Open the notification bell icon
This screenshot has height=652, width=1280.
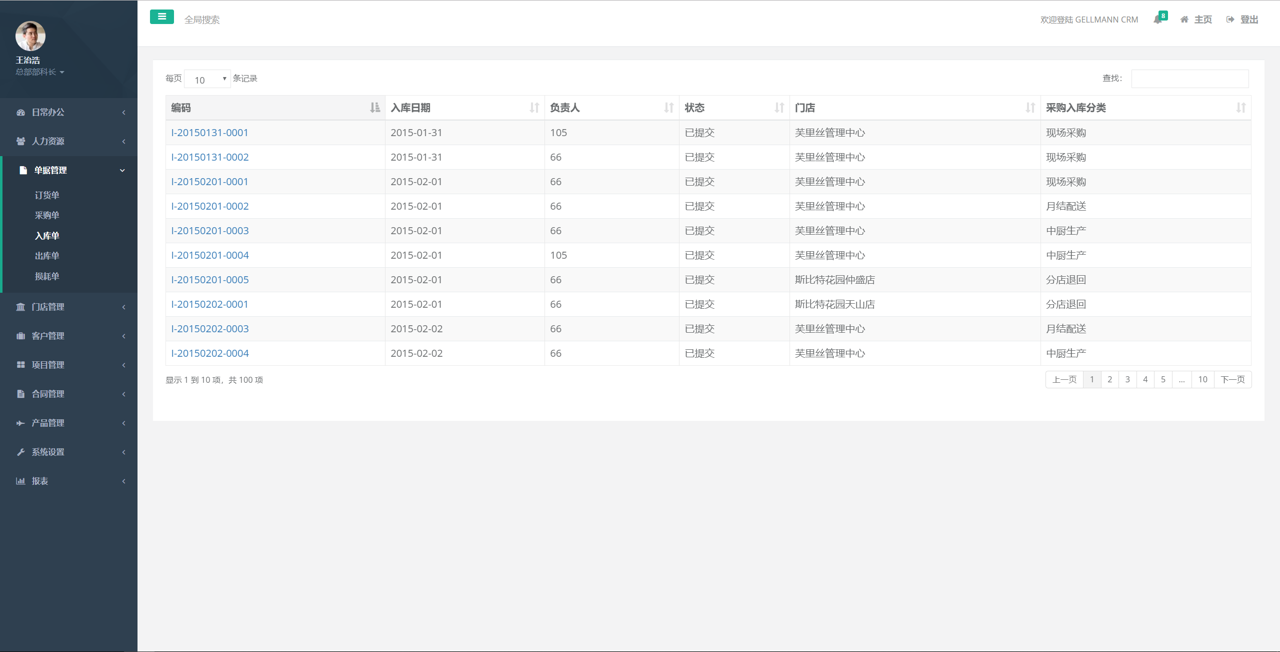point(1158,19)
